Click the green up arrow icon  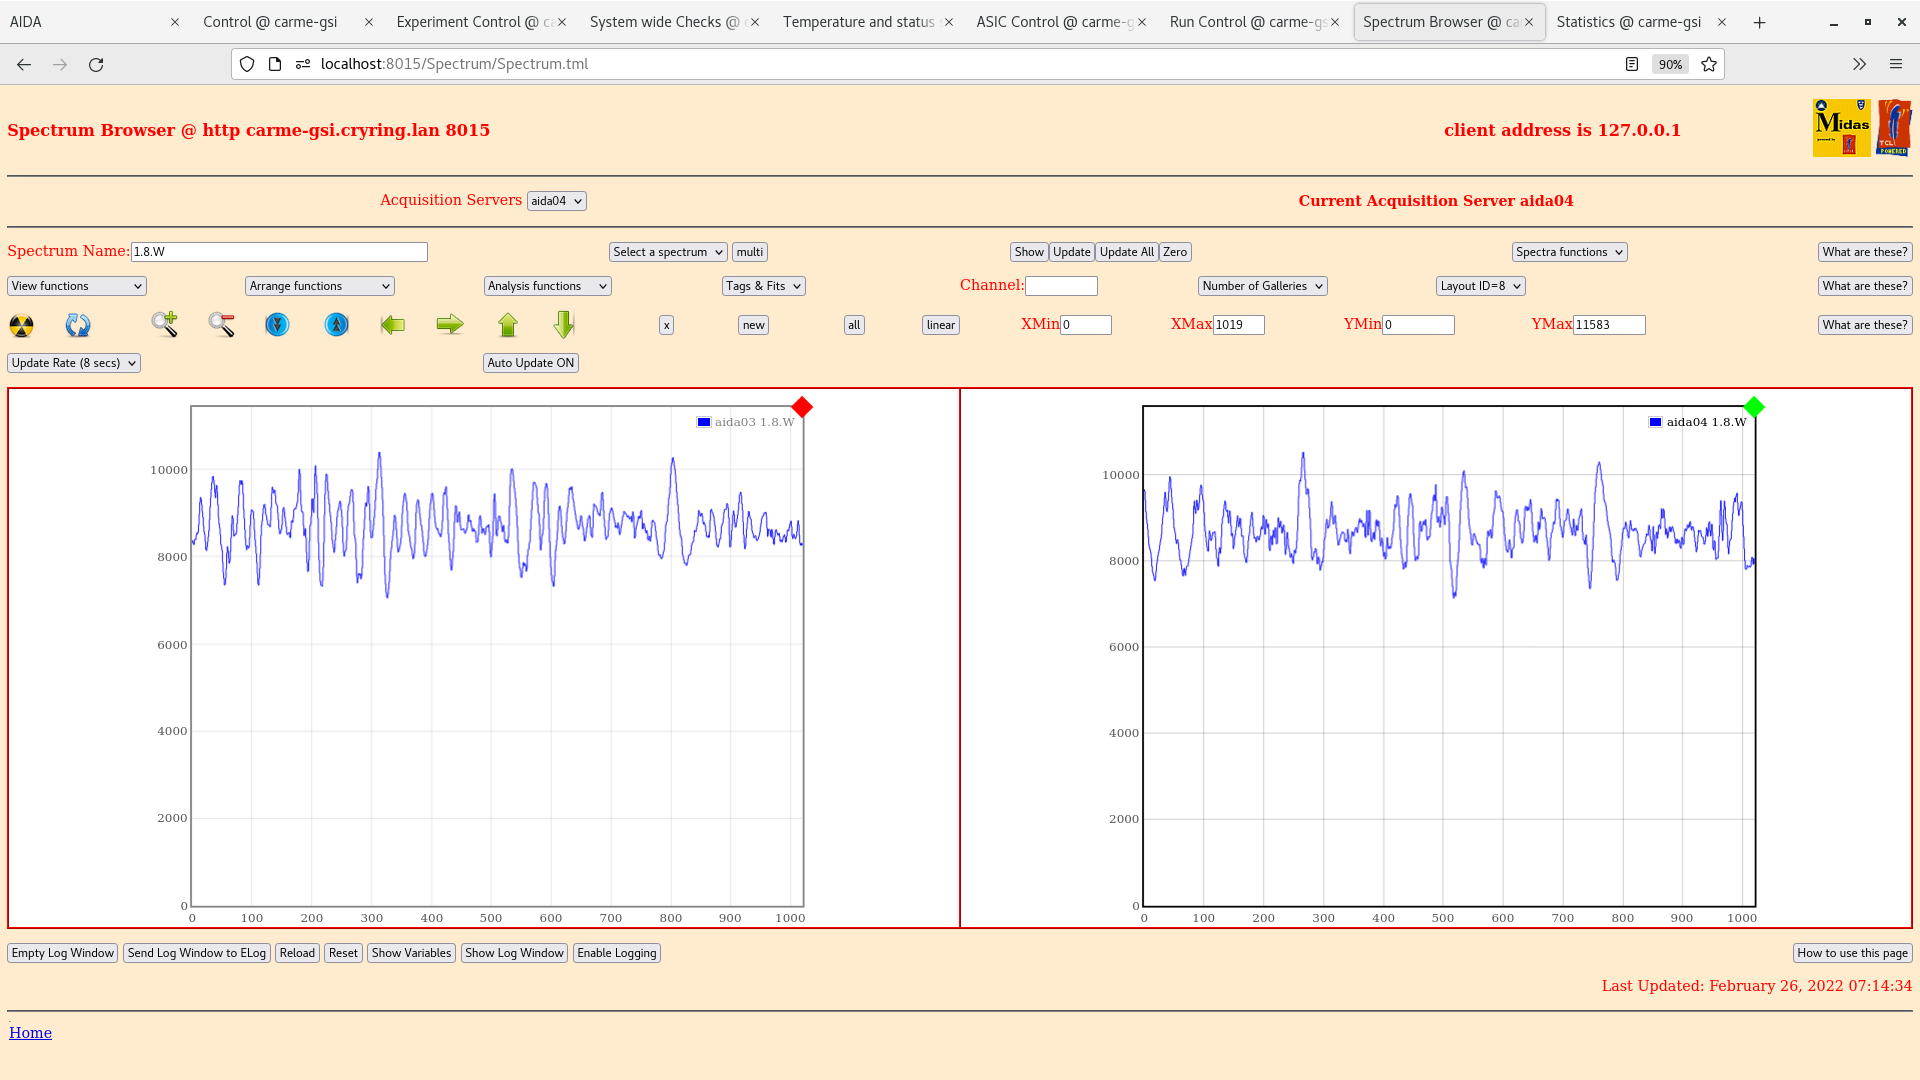pos(508,324)
